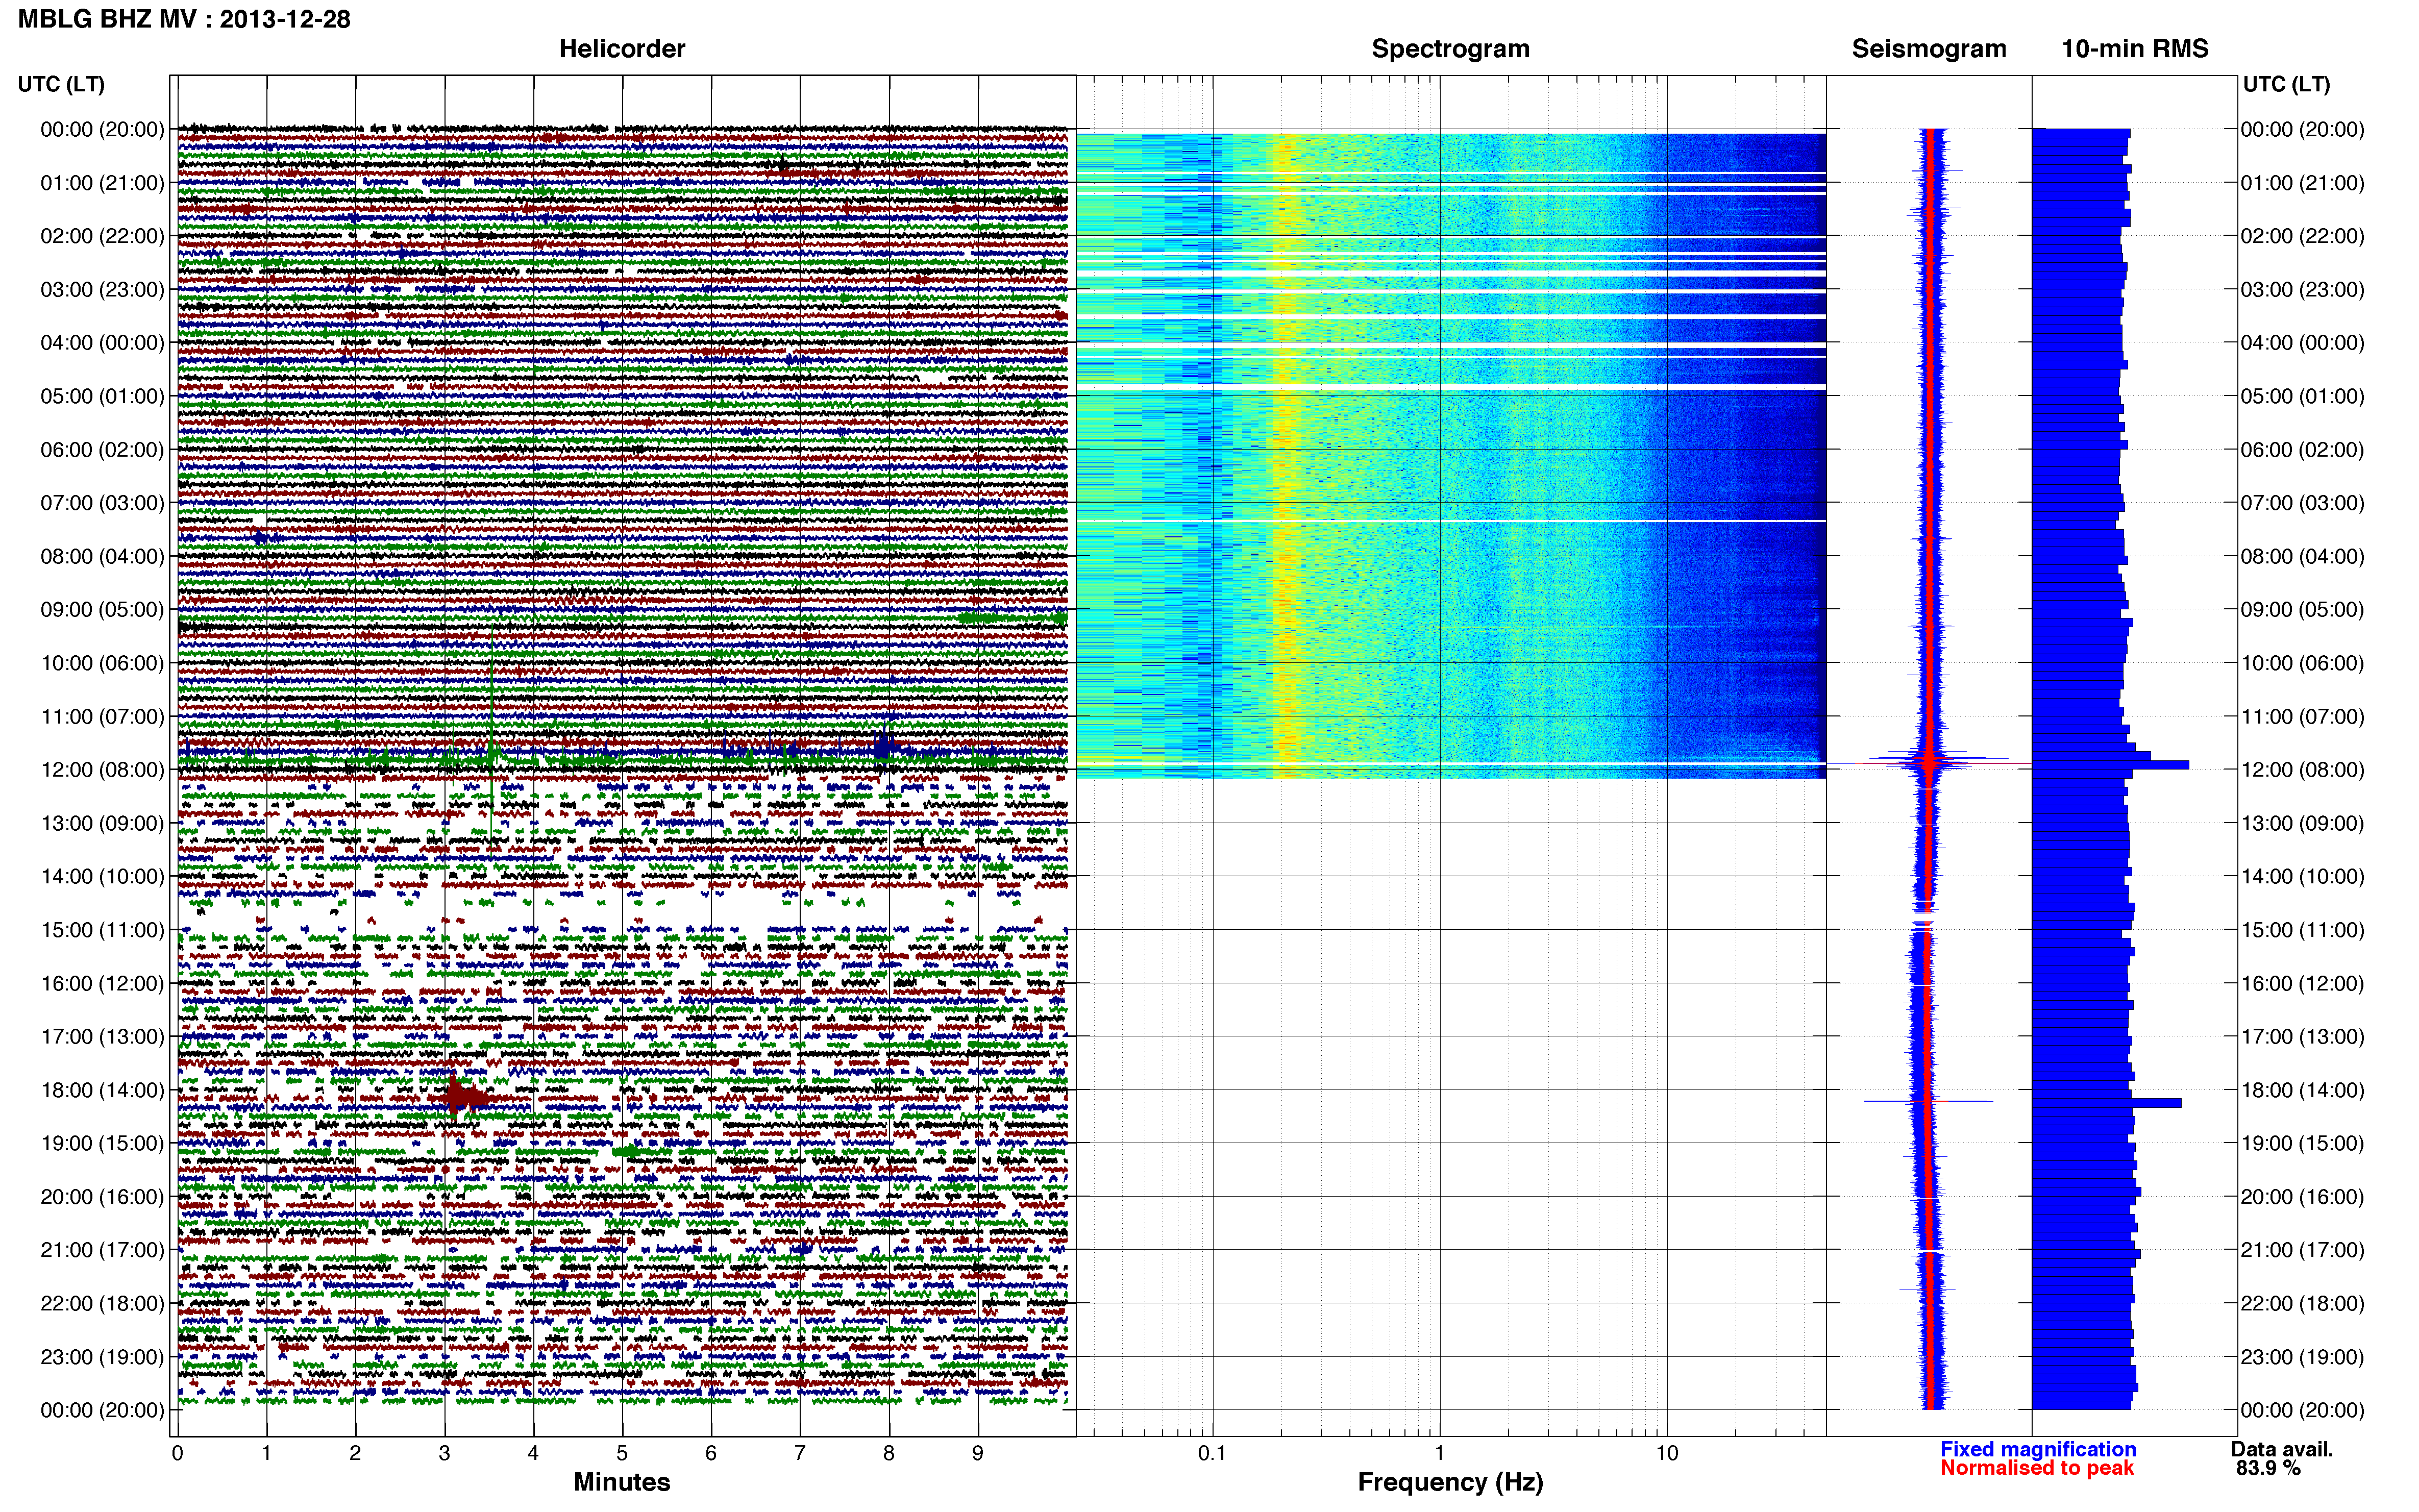
Task: Click the tall green spike on the helicorder near 11:00
Action: pyautogui.click(x=492, y=740)
